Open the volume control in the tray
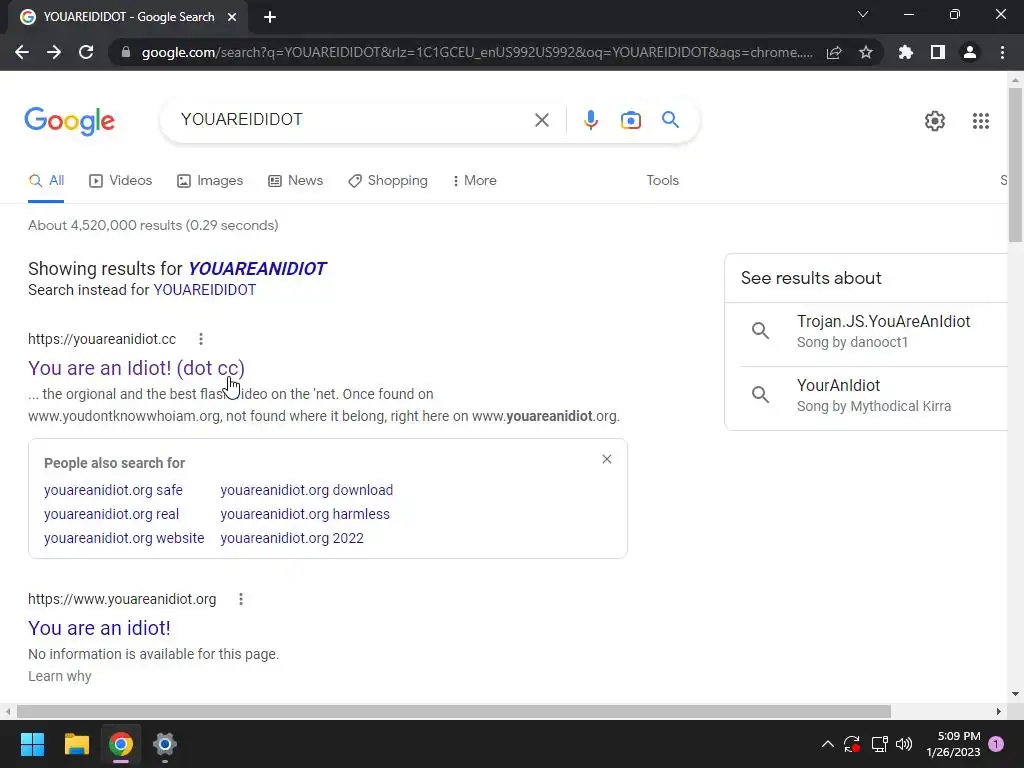Screen dimensions: 1024x768 pyautogui.click(x=904, y=744)
